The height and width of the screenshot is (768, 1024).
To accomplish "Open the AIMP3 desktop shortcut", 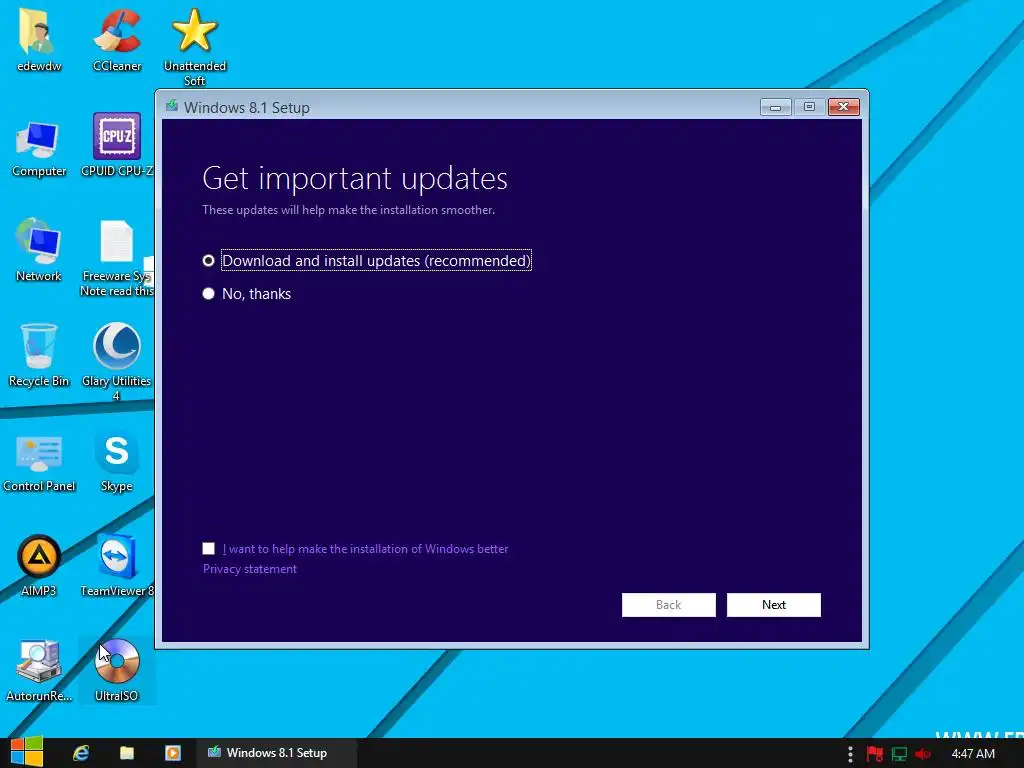I will (39, 566).
